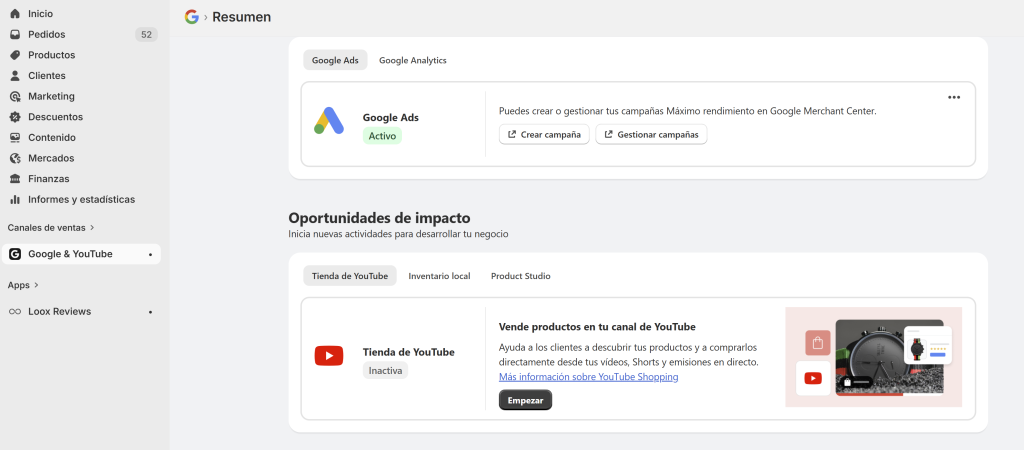Click the Mercados globe icon
The width and height of the screenshot is (1024, 450).
[x=15, y=158]
